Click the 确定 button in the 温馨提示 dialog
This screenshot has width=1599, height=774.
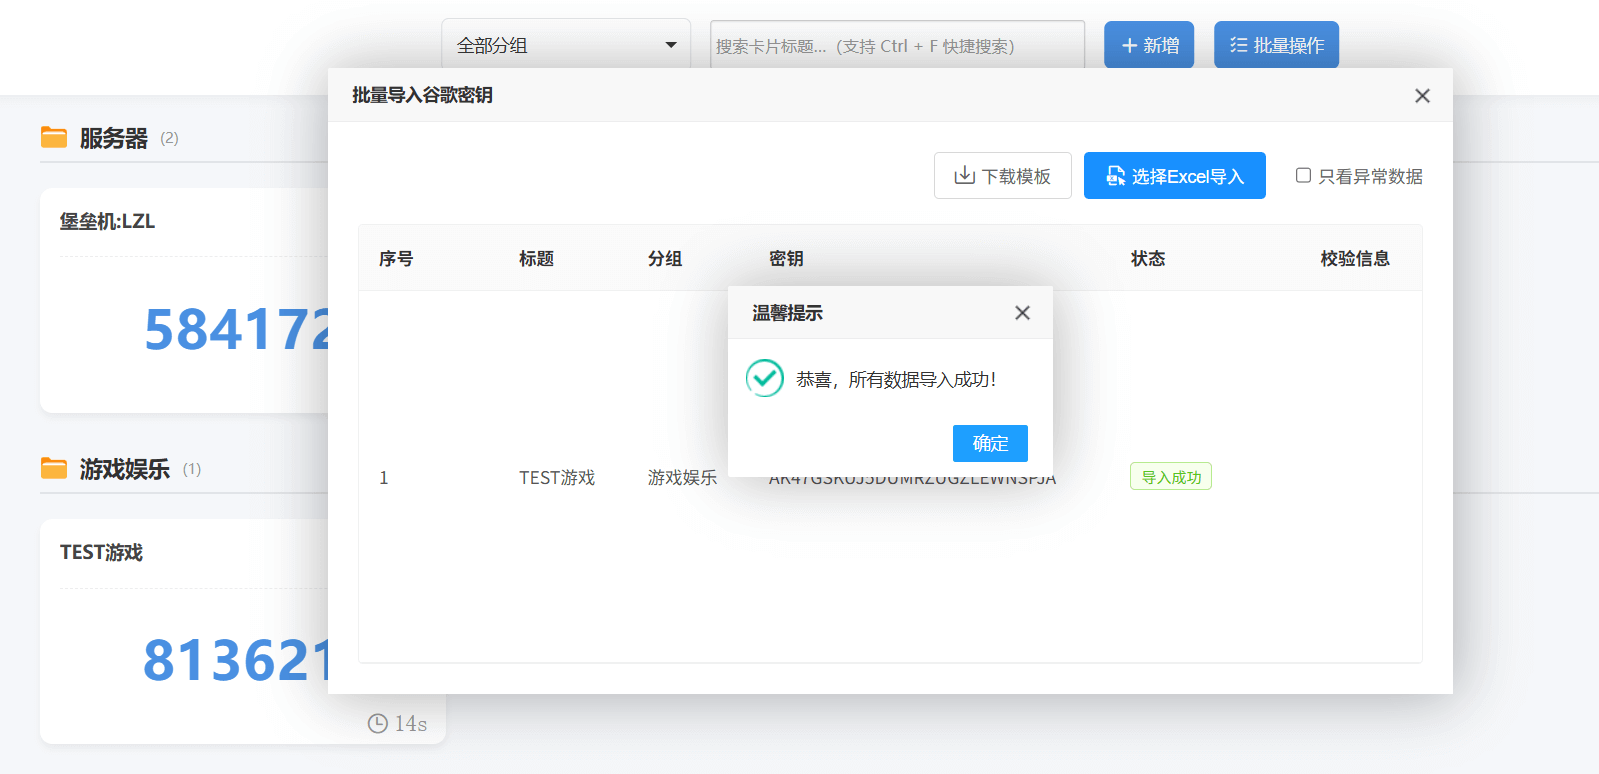(x=990, y=443)
